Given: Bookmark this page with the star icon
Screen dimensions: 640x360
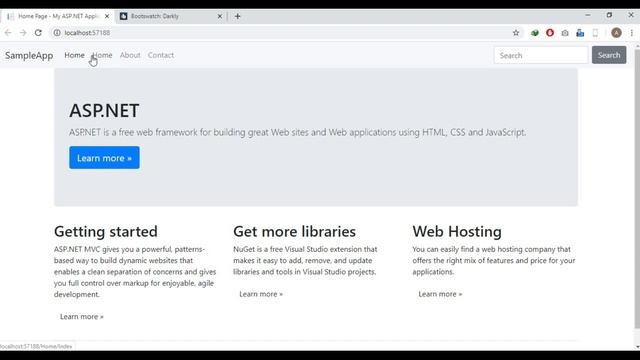Looking at the screenshot, I should pyautogui.click(x=516, y=33).
